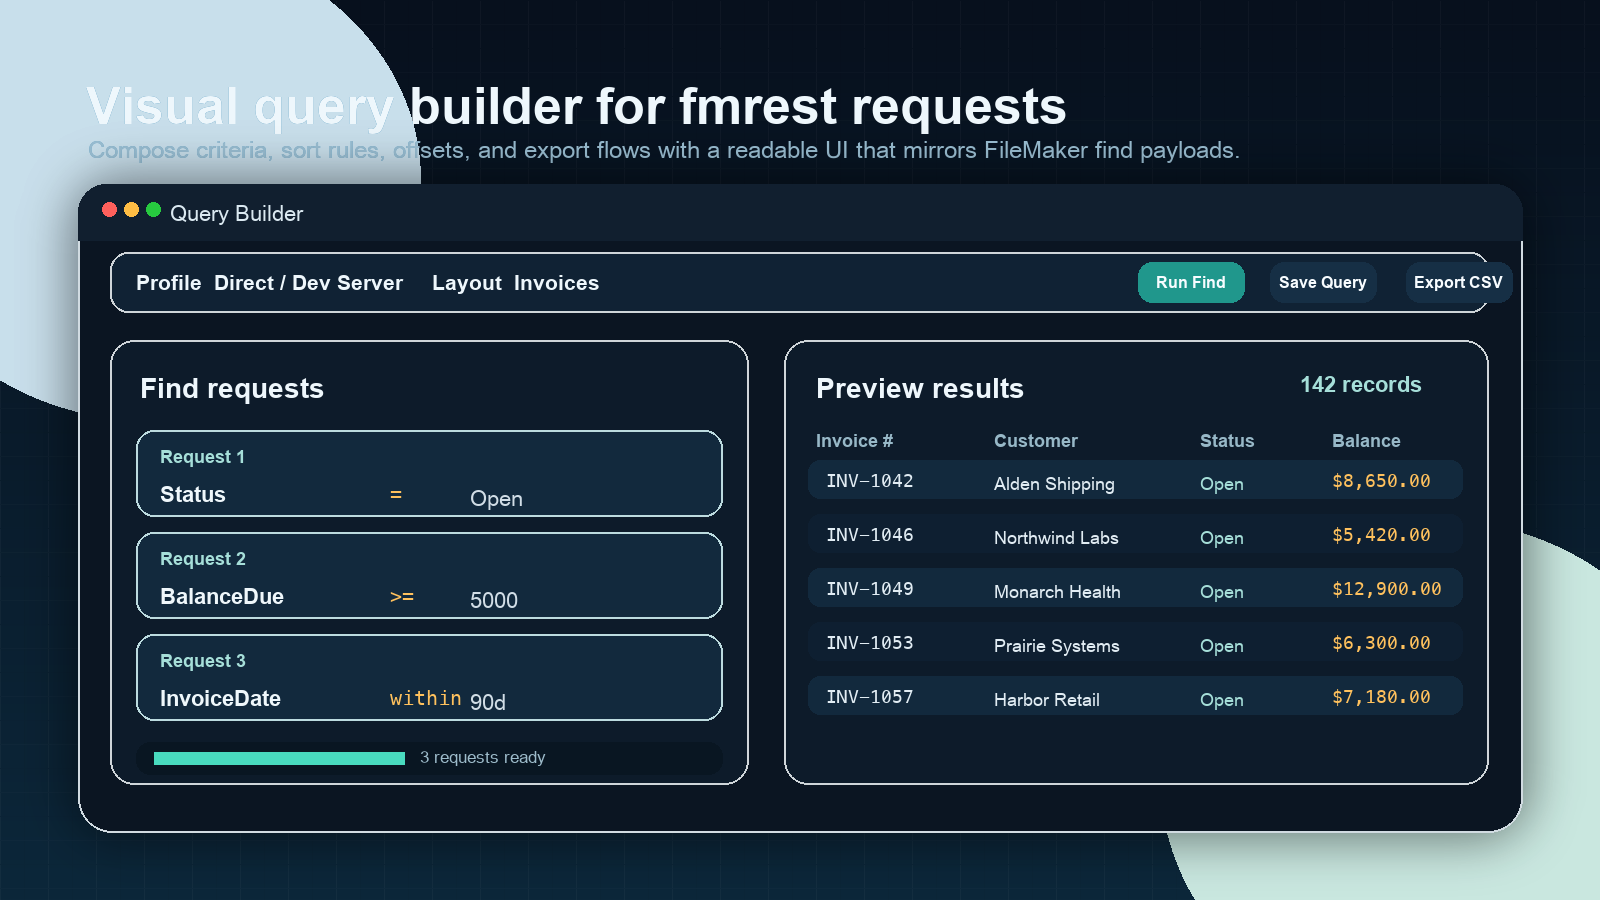
Task: Select the Request 2 BalanceDue card
Action: pyautogui.click(x=429, y=576)
